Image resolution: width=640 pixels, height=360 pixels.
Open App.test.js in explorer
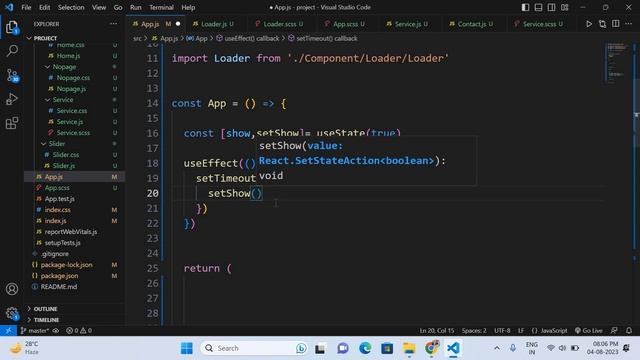[60, 199]
